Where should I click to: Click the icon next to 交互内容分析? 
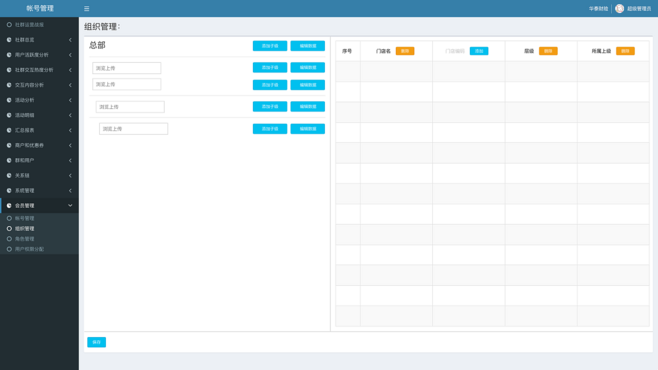pyautogui.click(x=9, y=85)
